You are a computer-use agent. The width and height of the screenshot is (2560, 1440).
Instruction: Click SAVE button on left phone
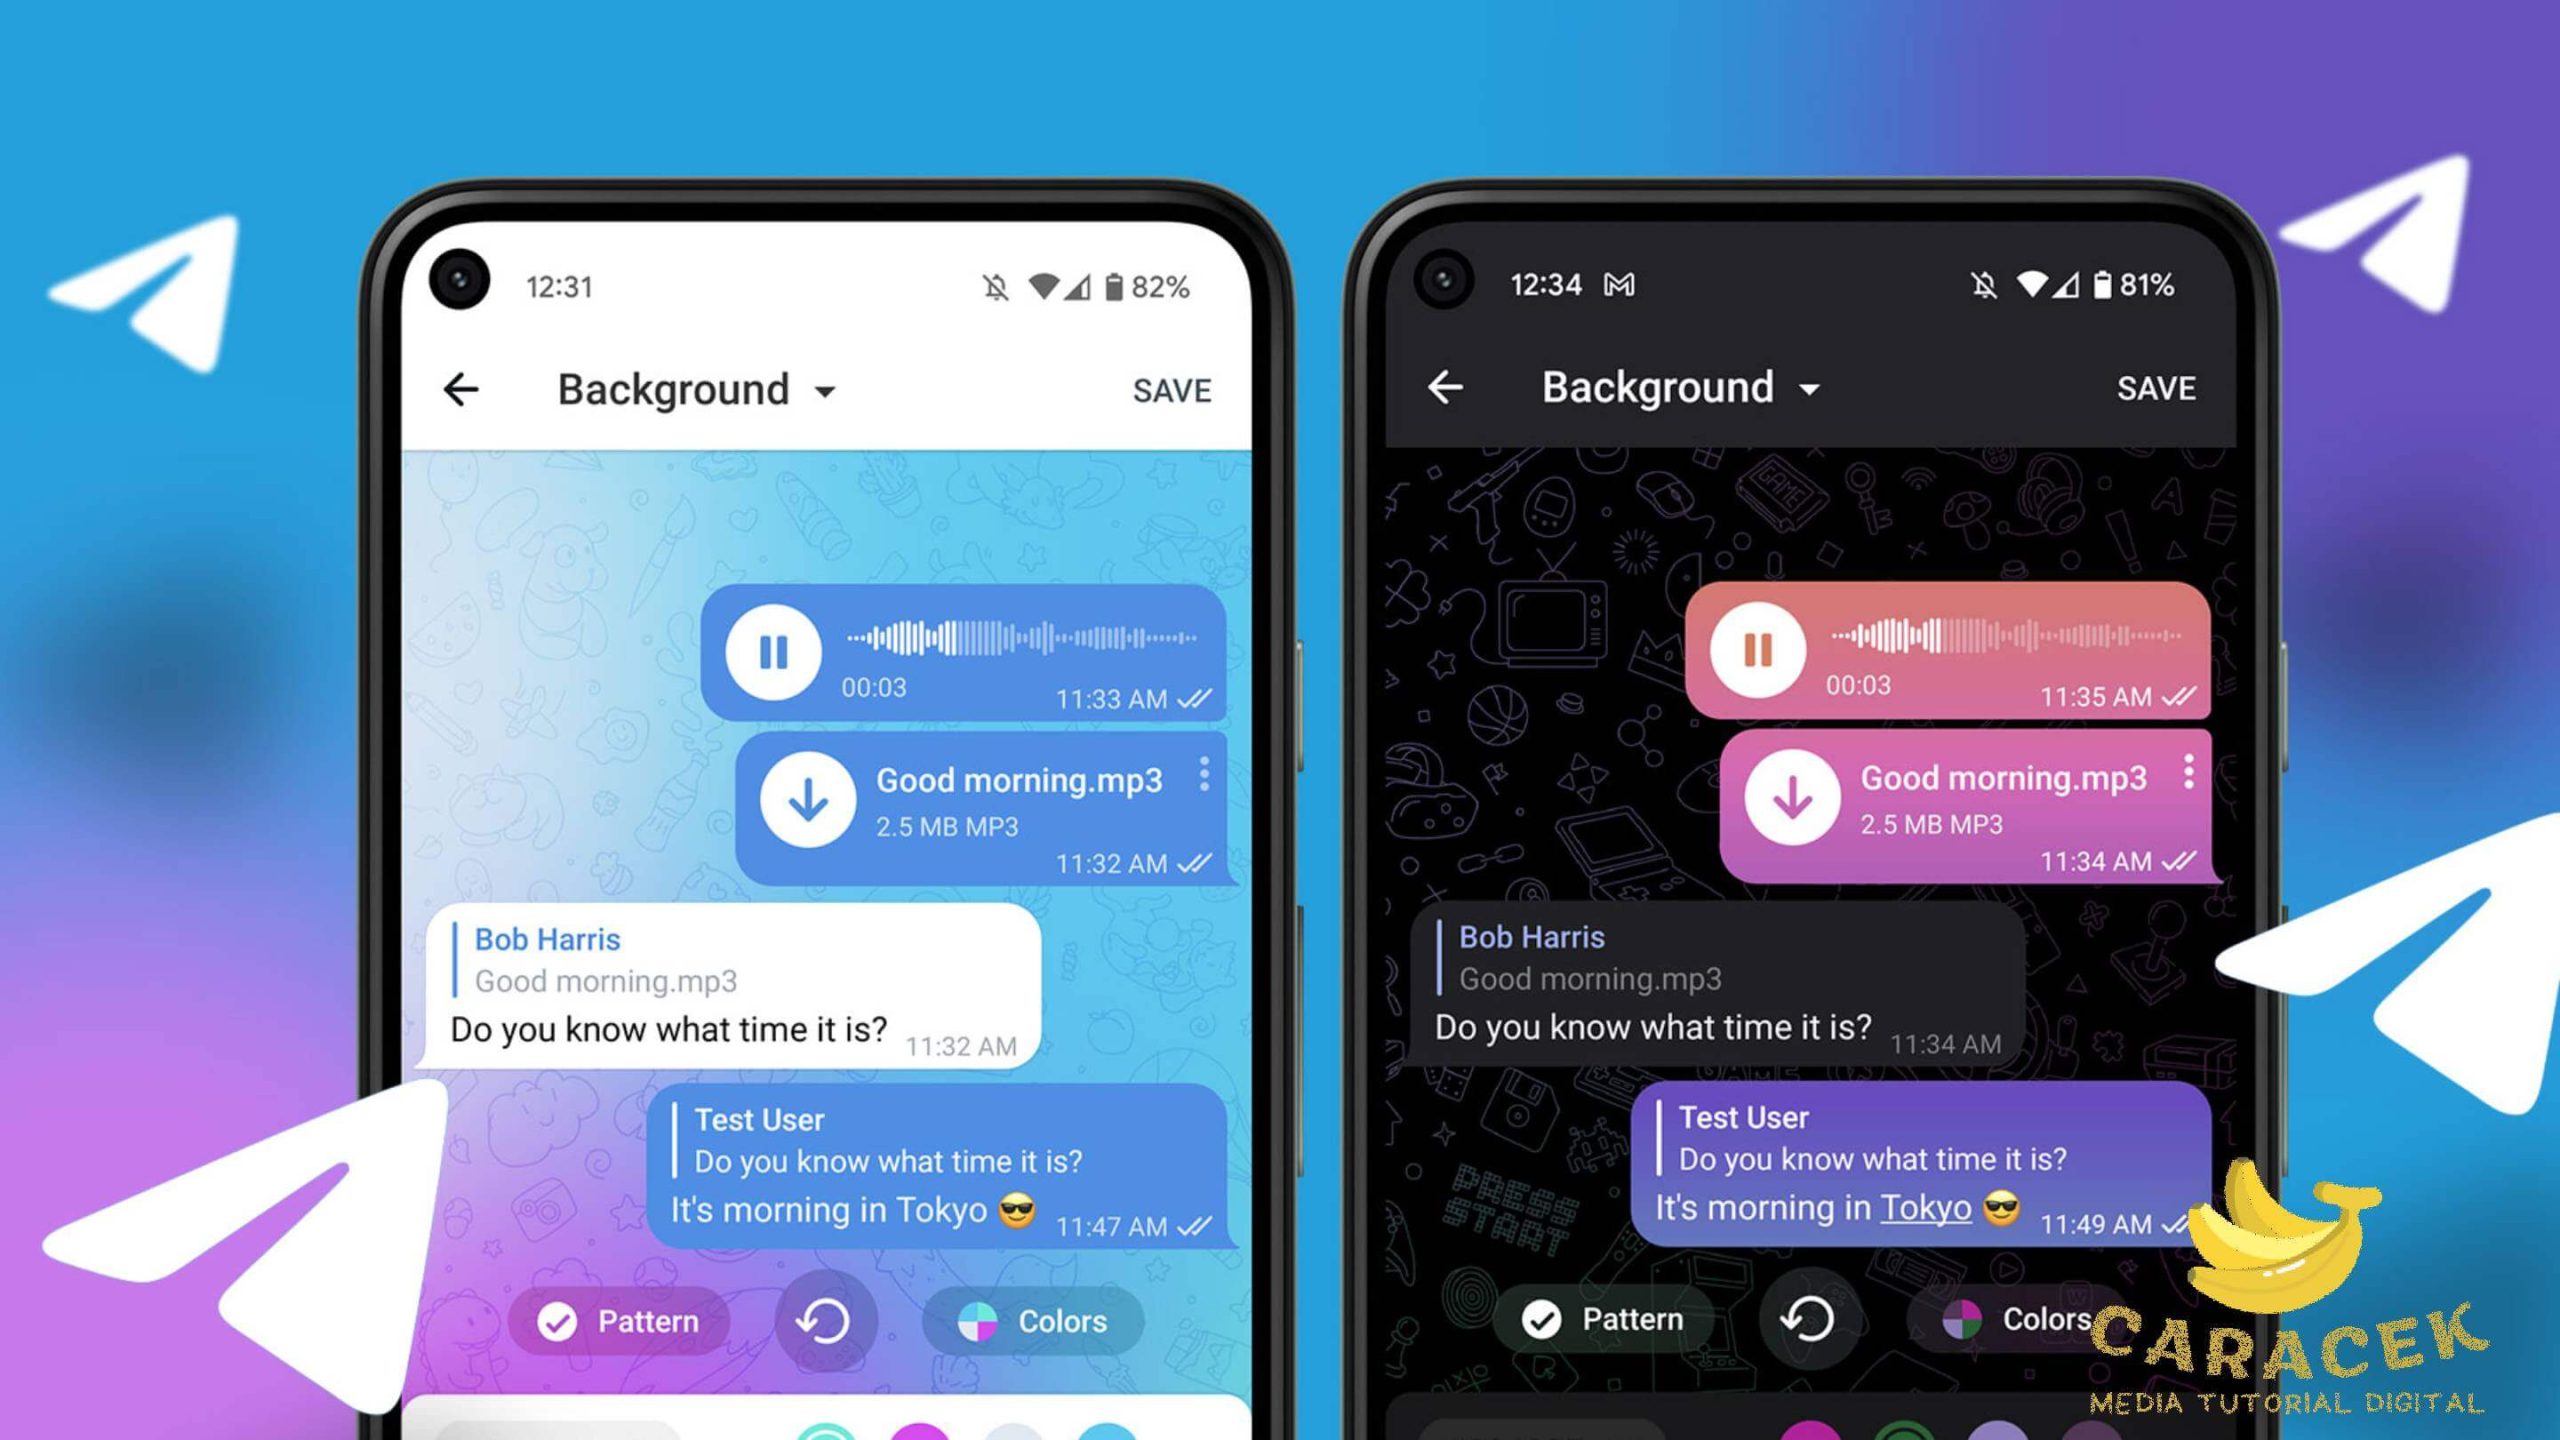(1173, 389)
